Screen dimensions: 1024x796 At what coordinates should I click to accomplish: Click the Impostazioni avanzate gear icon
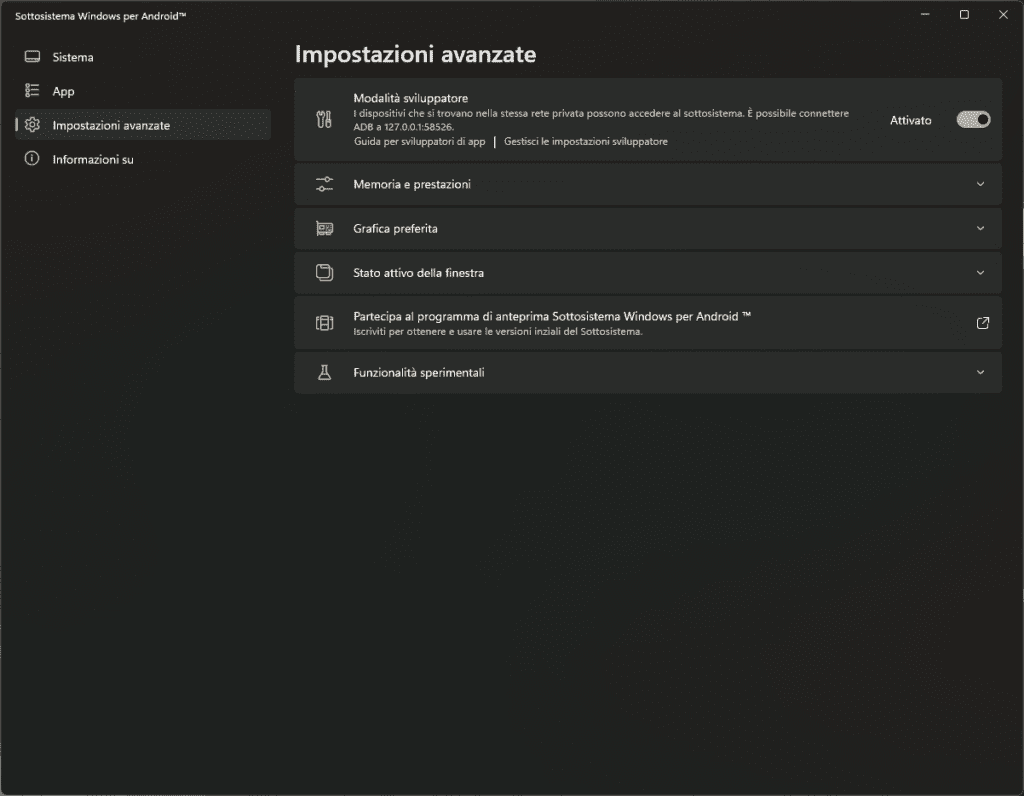pos(32,125)
